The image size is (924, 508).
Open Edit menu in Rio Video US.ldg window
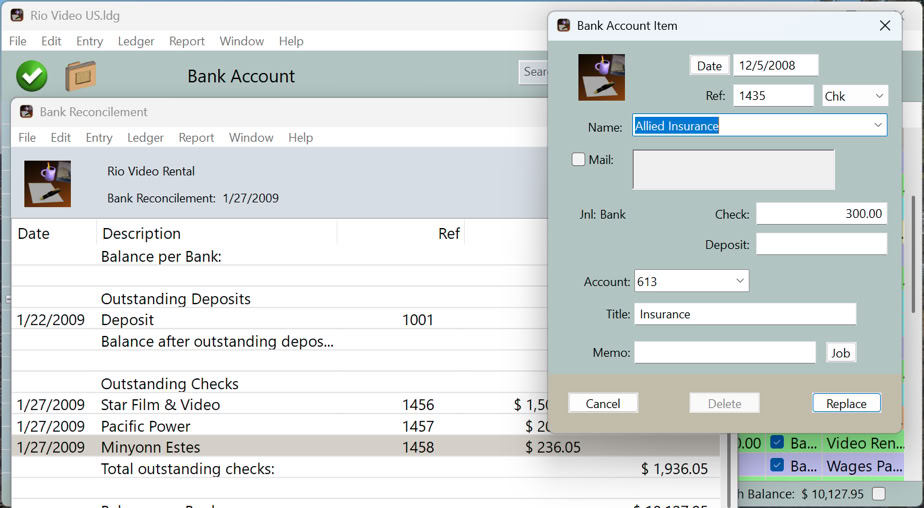[51, 41]
